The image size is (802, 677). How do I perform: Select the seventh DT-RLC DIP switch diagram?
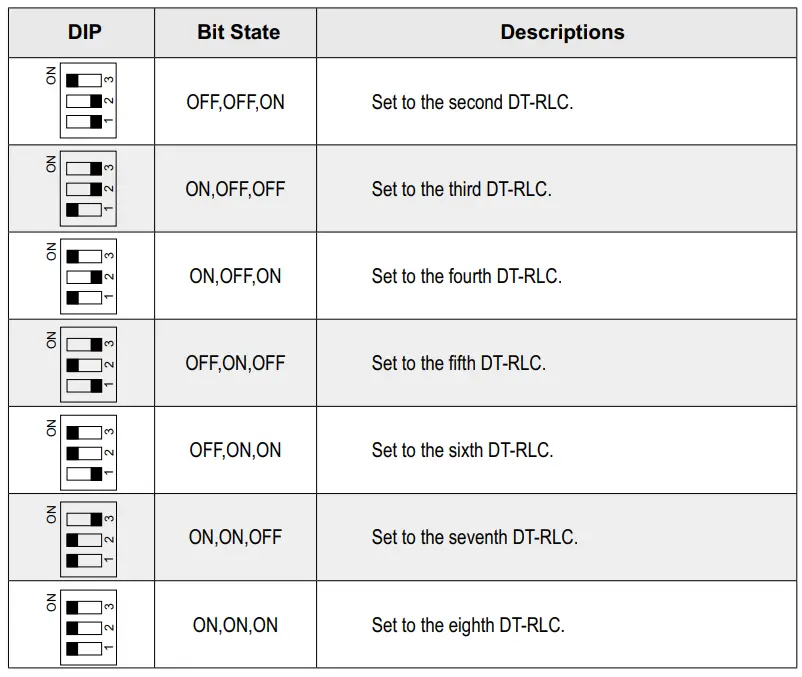88,538
